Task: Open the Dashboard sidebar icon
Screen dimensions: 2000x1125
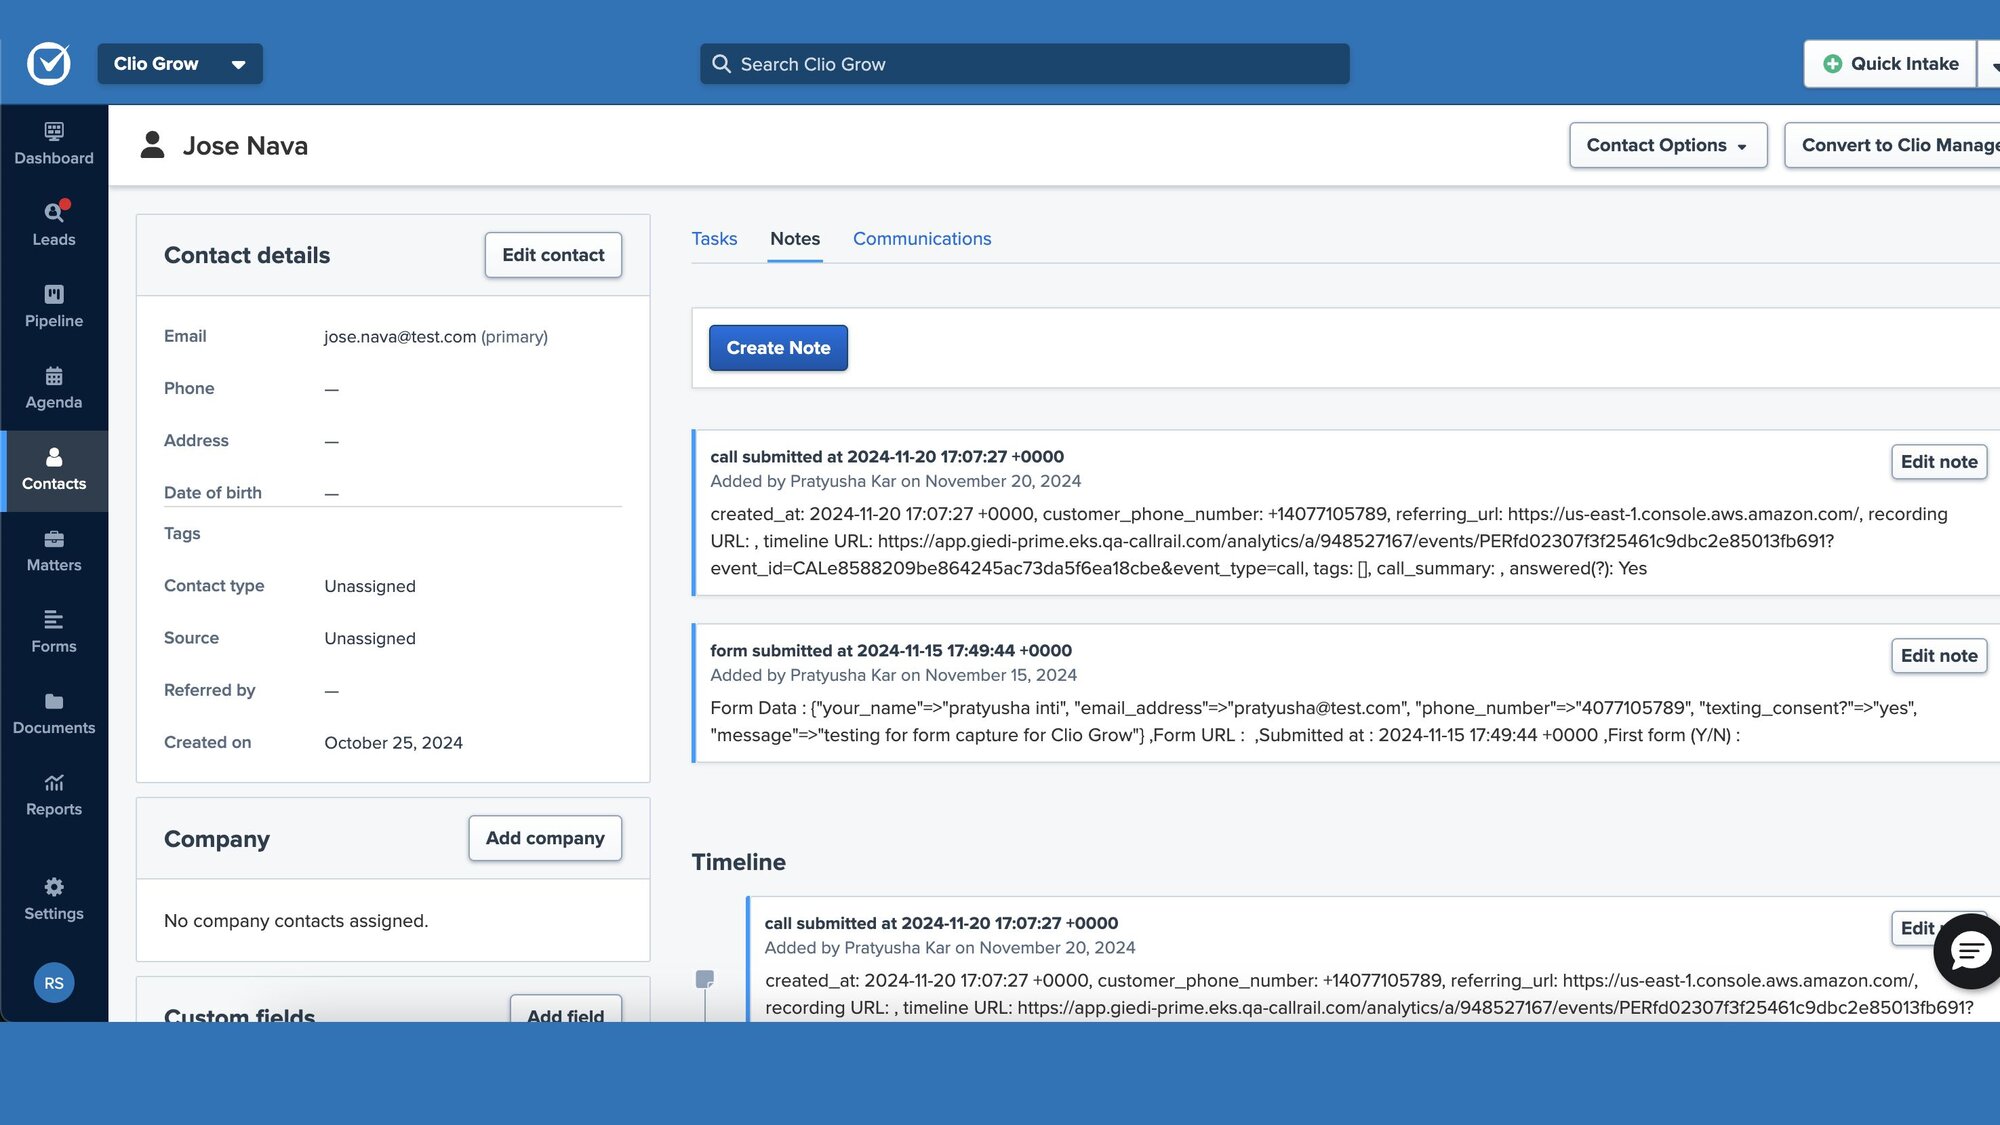Action: pos(54,144)
